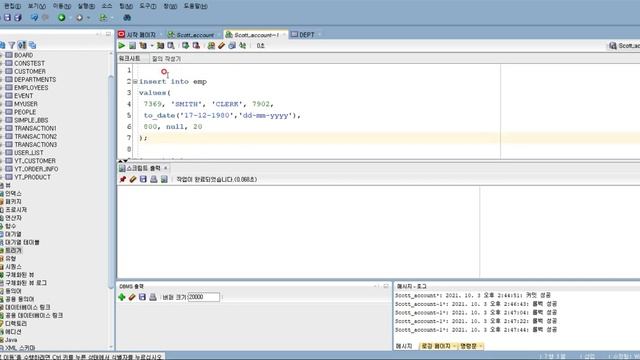The image size is (640, 360).
Task: Click the SQL Tuning Advisor icon
Action: [171, 46]
